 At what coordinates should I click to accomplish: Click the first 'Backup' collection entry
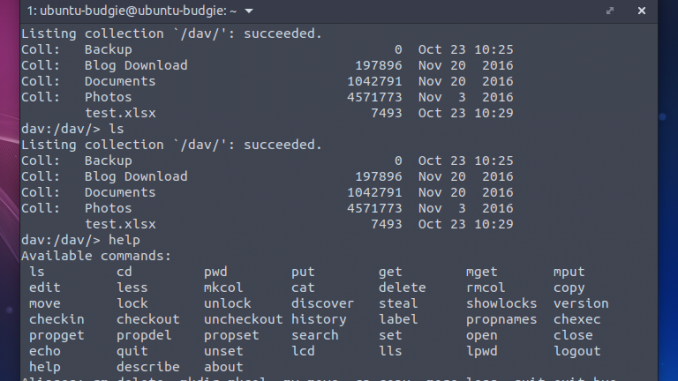pyautogui.click(x=108, y=50)
